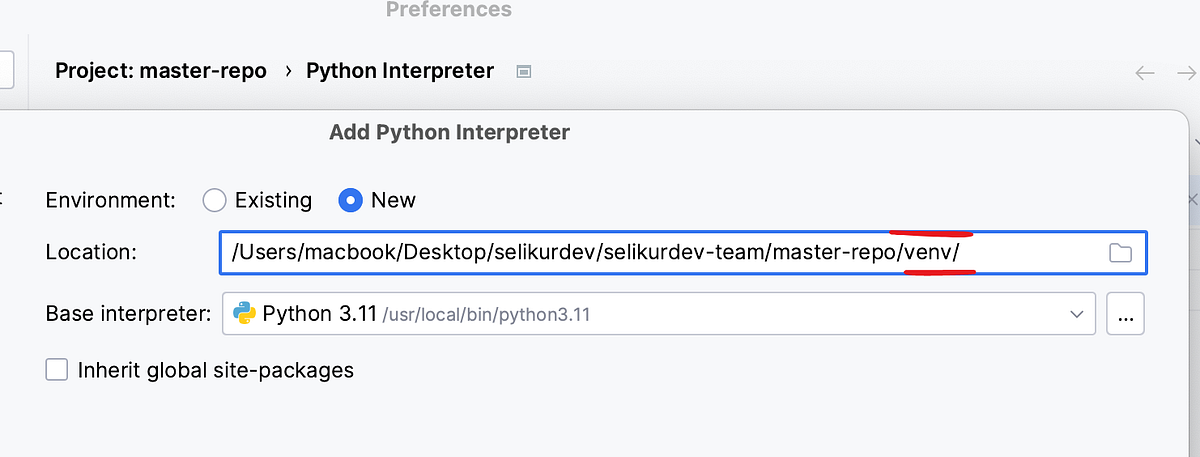Viewport: 1200px width, 457px height.
Task: Focus the Preferences search box at left
Action: [x=6, y=72]
